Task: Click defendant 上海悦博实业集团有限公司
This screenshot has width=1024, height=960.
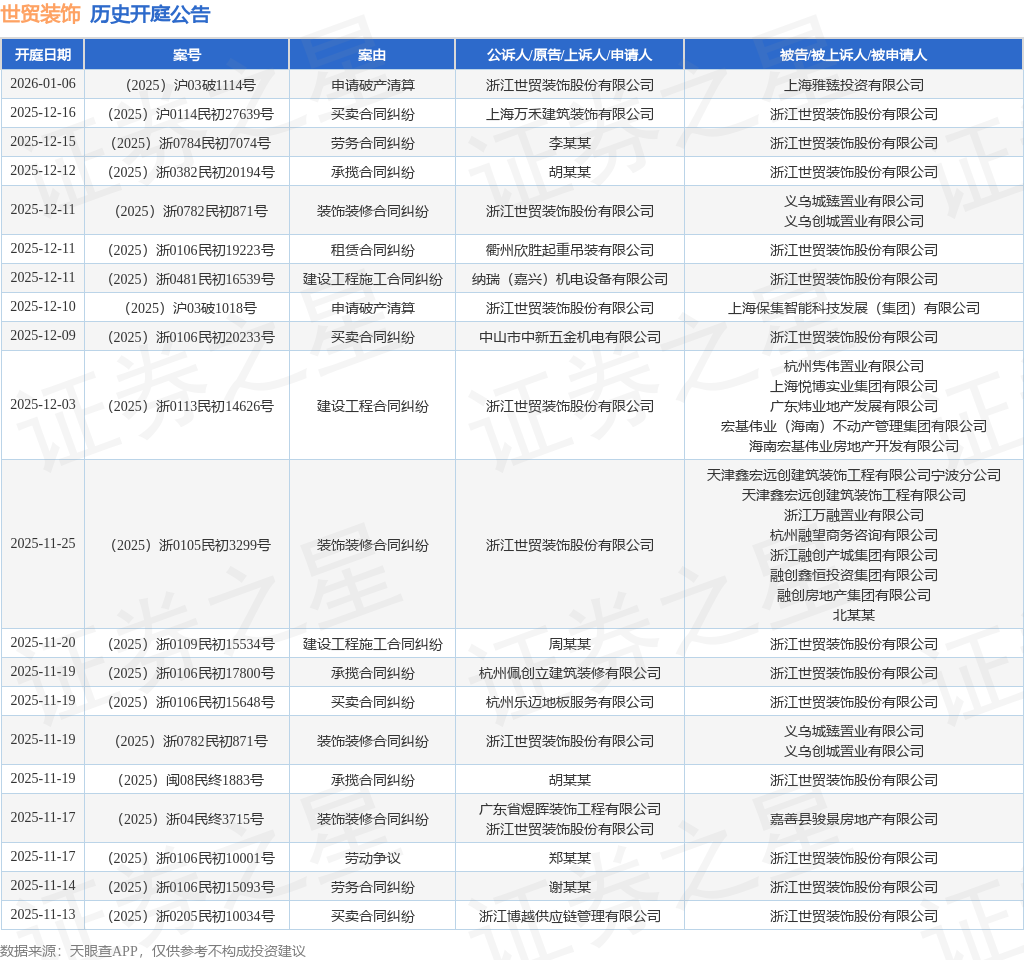Action: coord(854,387)
